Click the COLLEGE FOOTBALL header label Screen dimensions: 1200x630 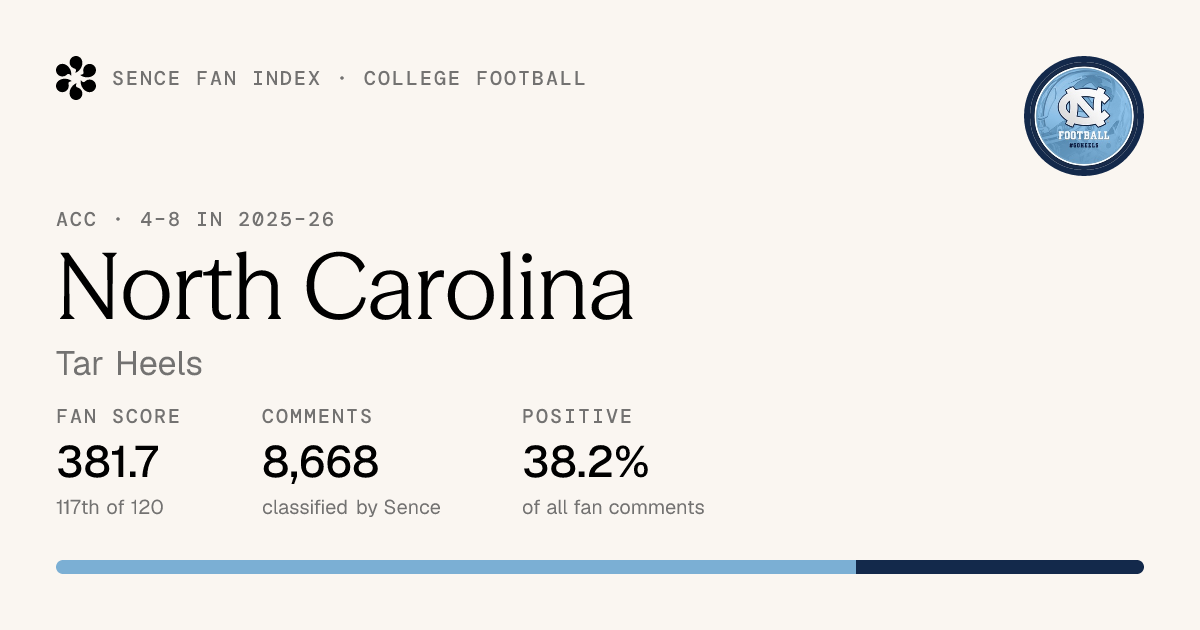click(x=475, y=78)
